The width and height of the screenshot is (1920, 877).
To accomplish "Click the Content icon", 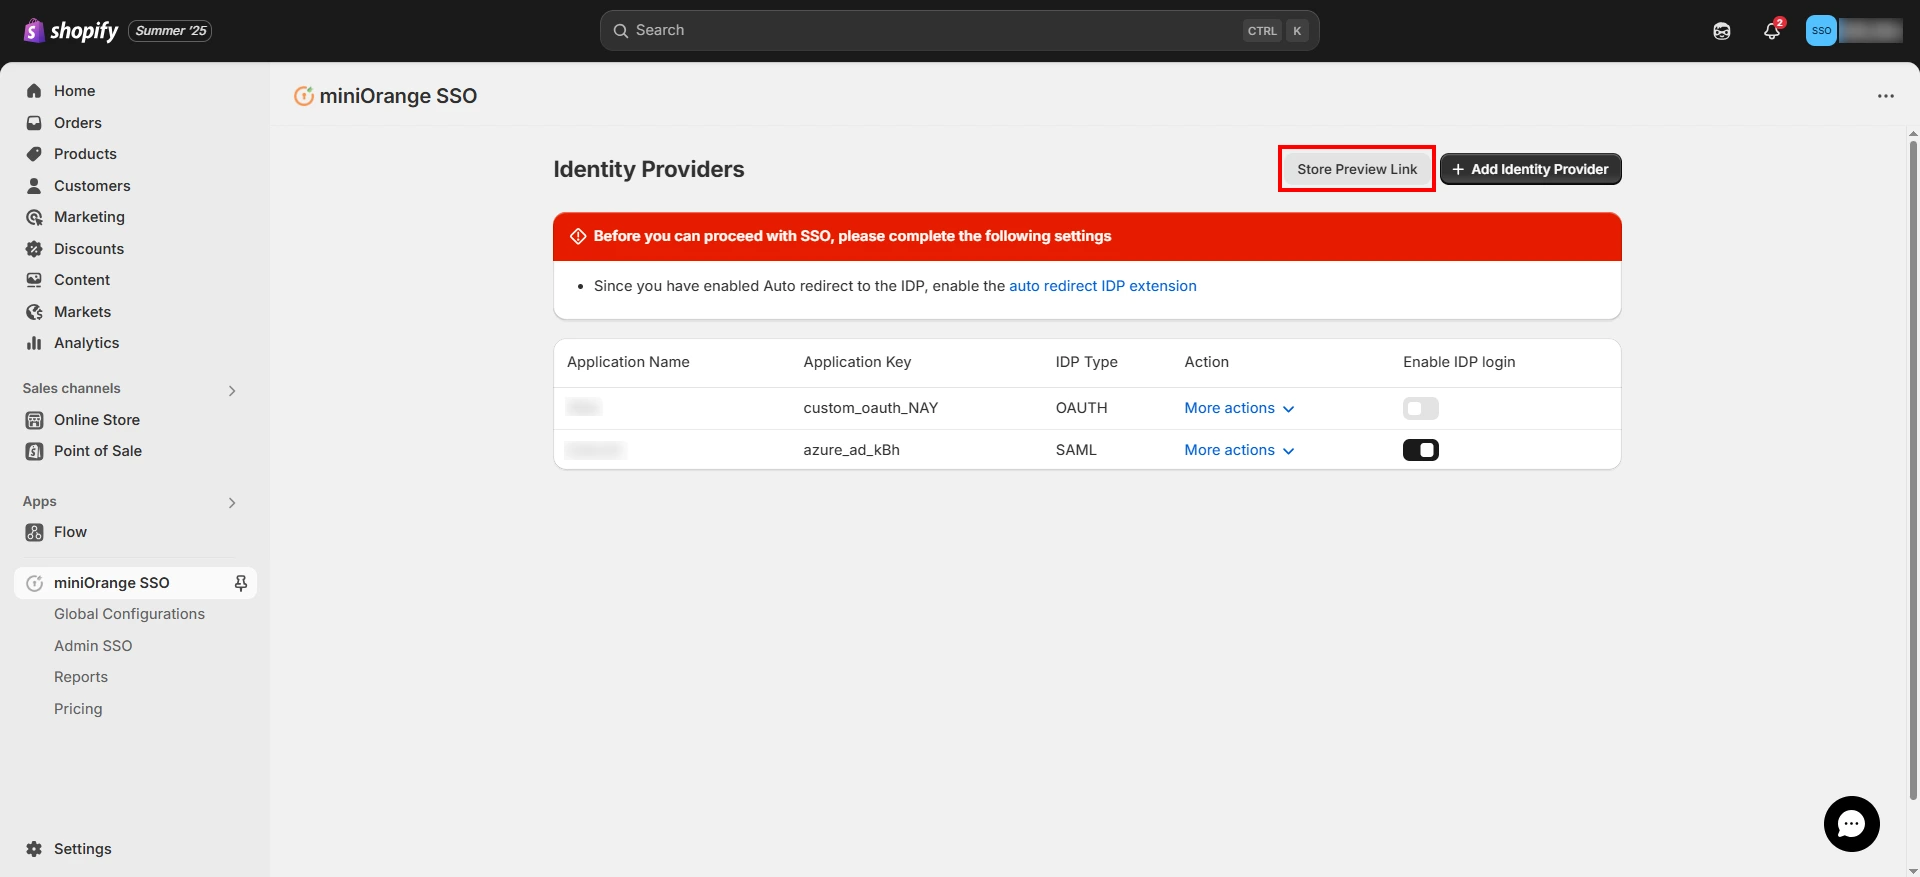I will coord(34,280).
